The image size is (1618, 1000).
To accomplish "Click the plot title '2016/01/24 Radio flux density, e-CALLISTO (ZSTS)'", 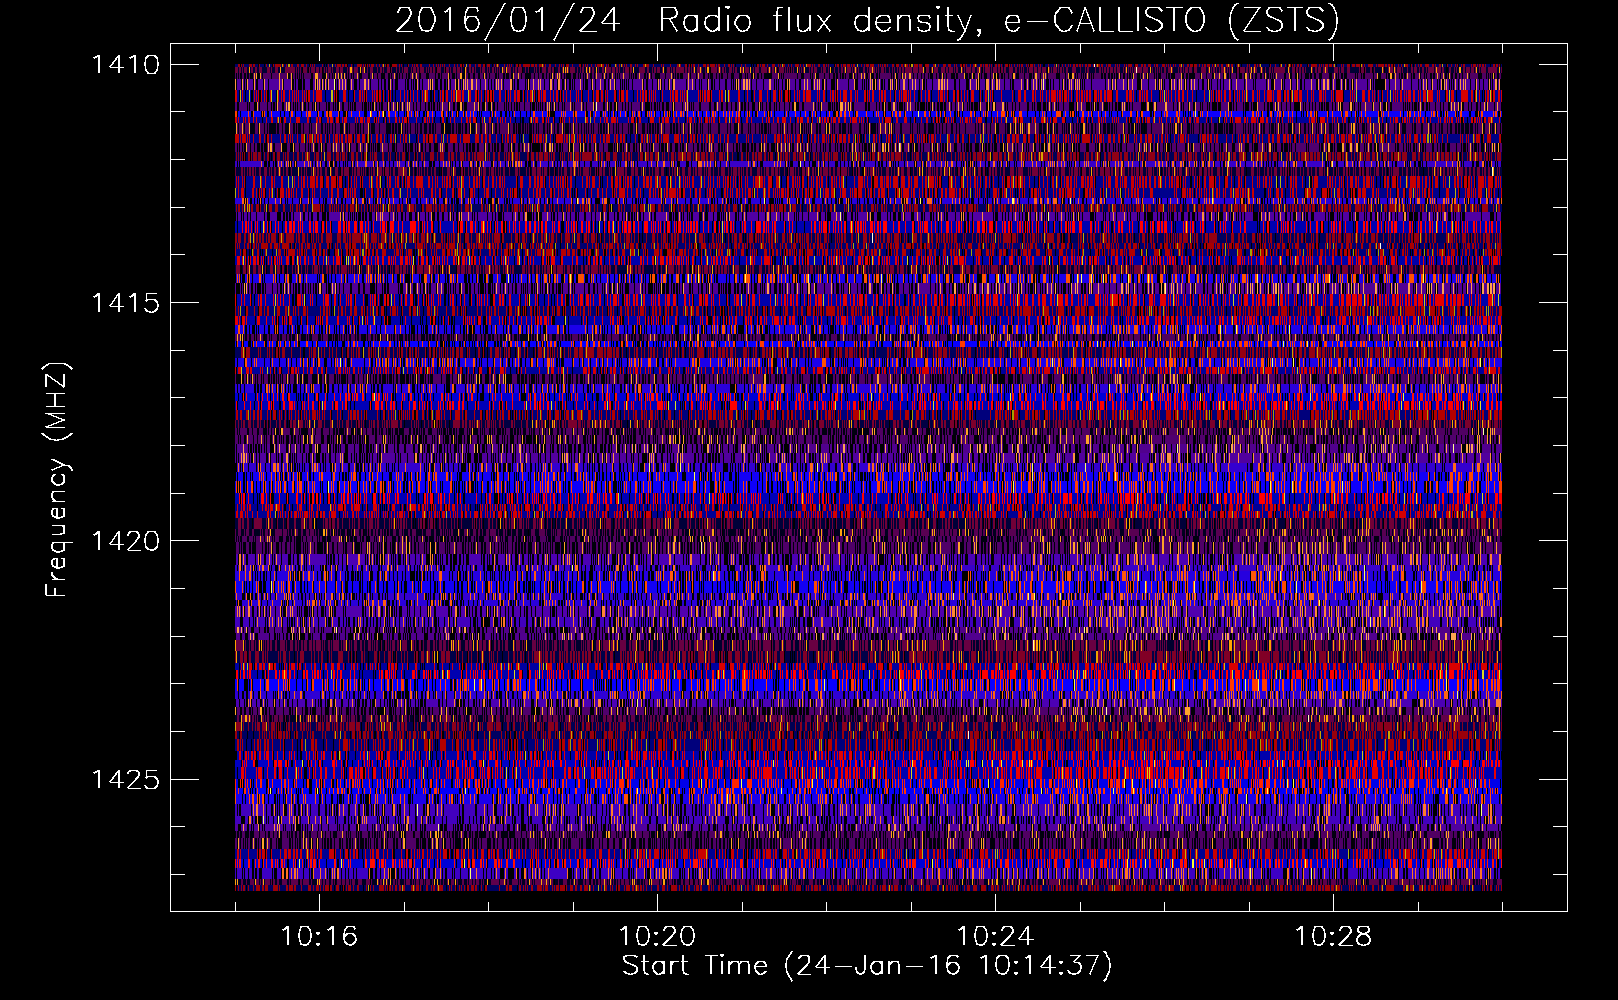I will click(x=867, y=21).
